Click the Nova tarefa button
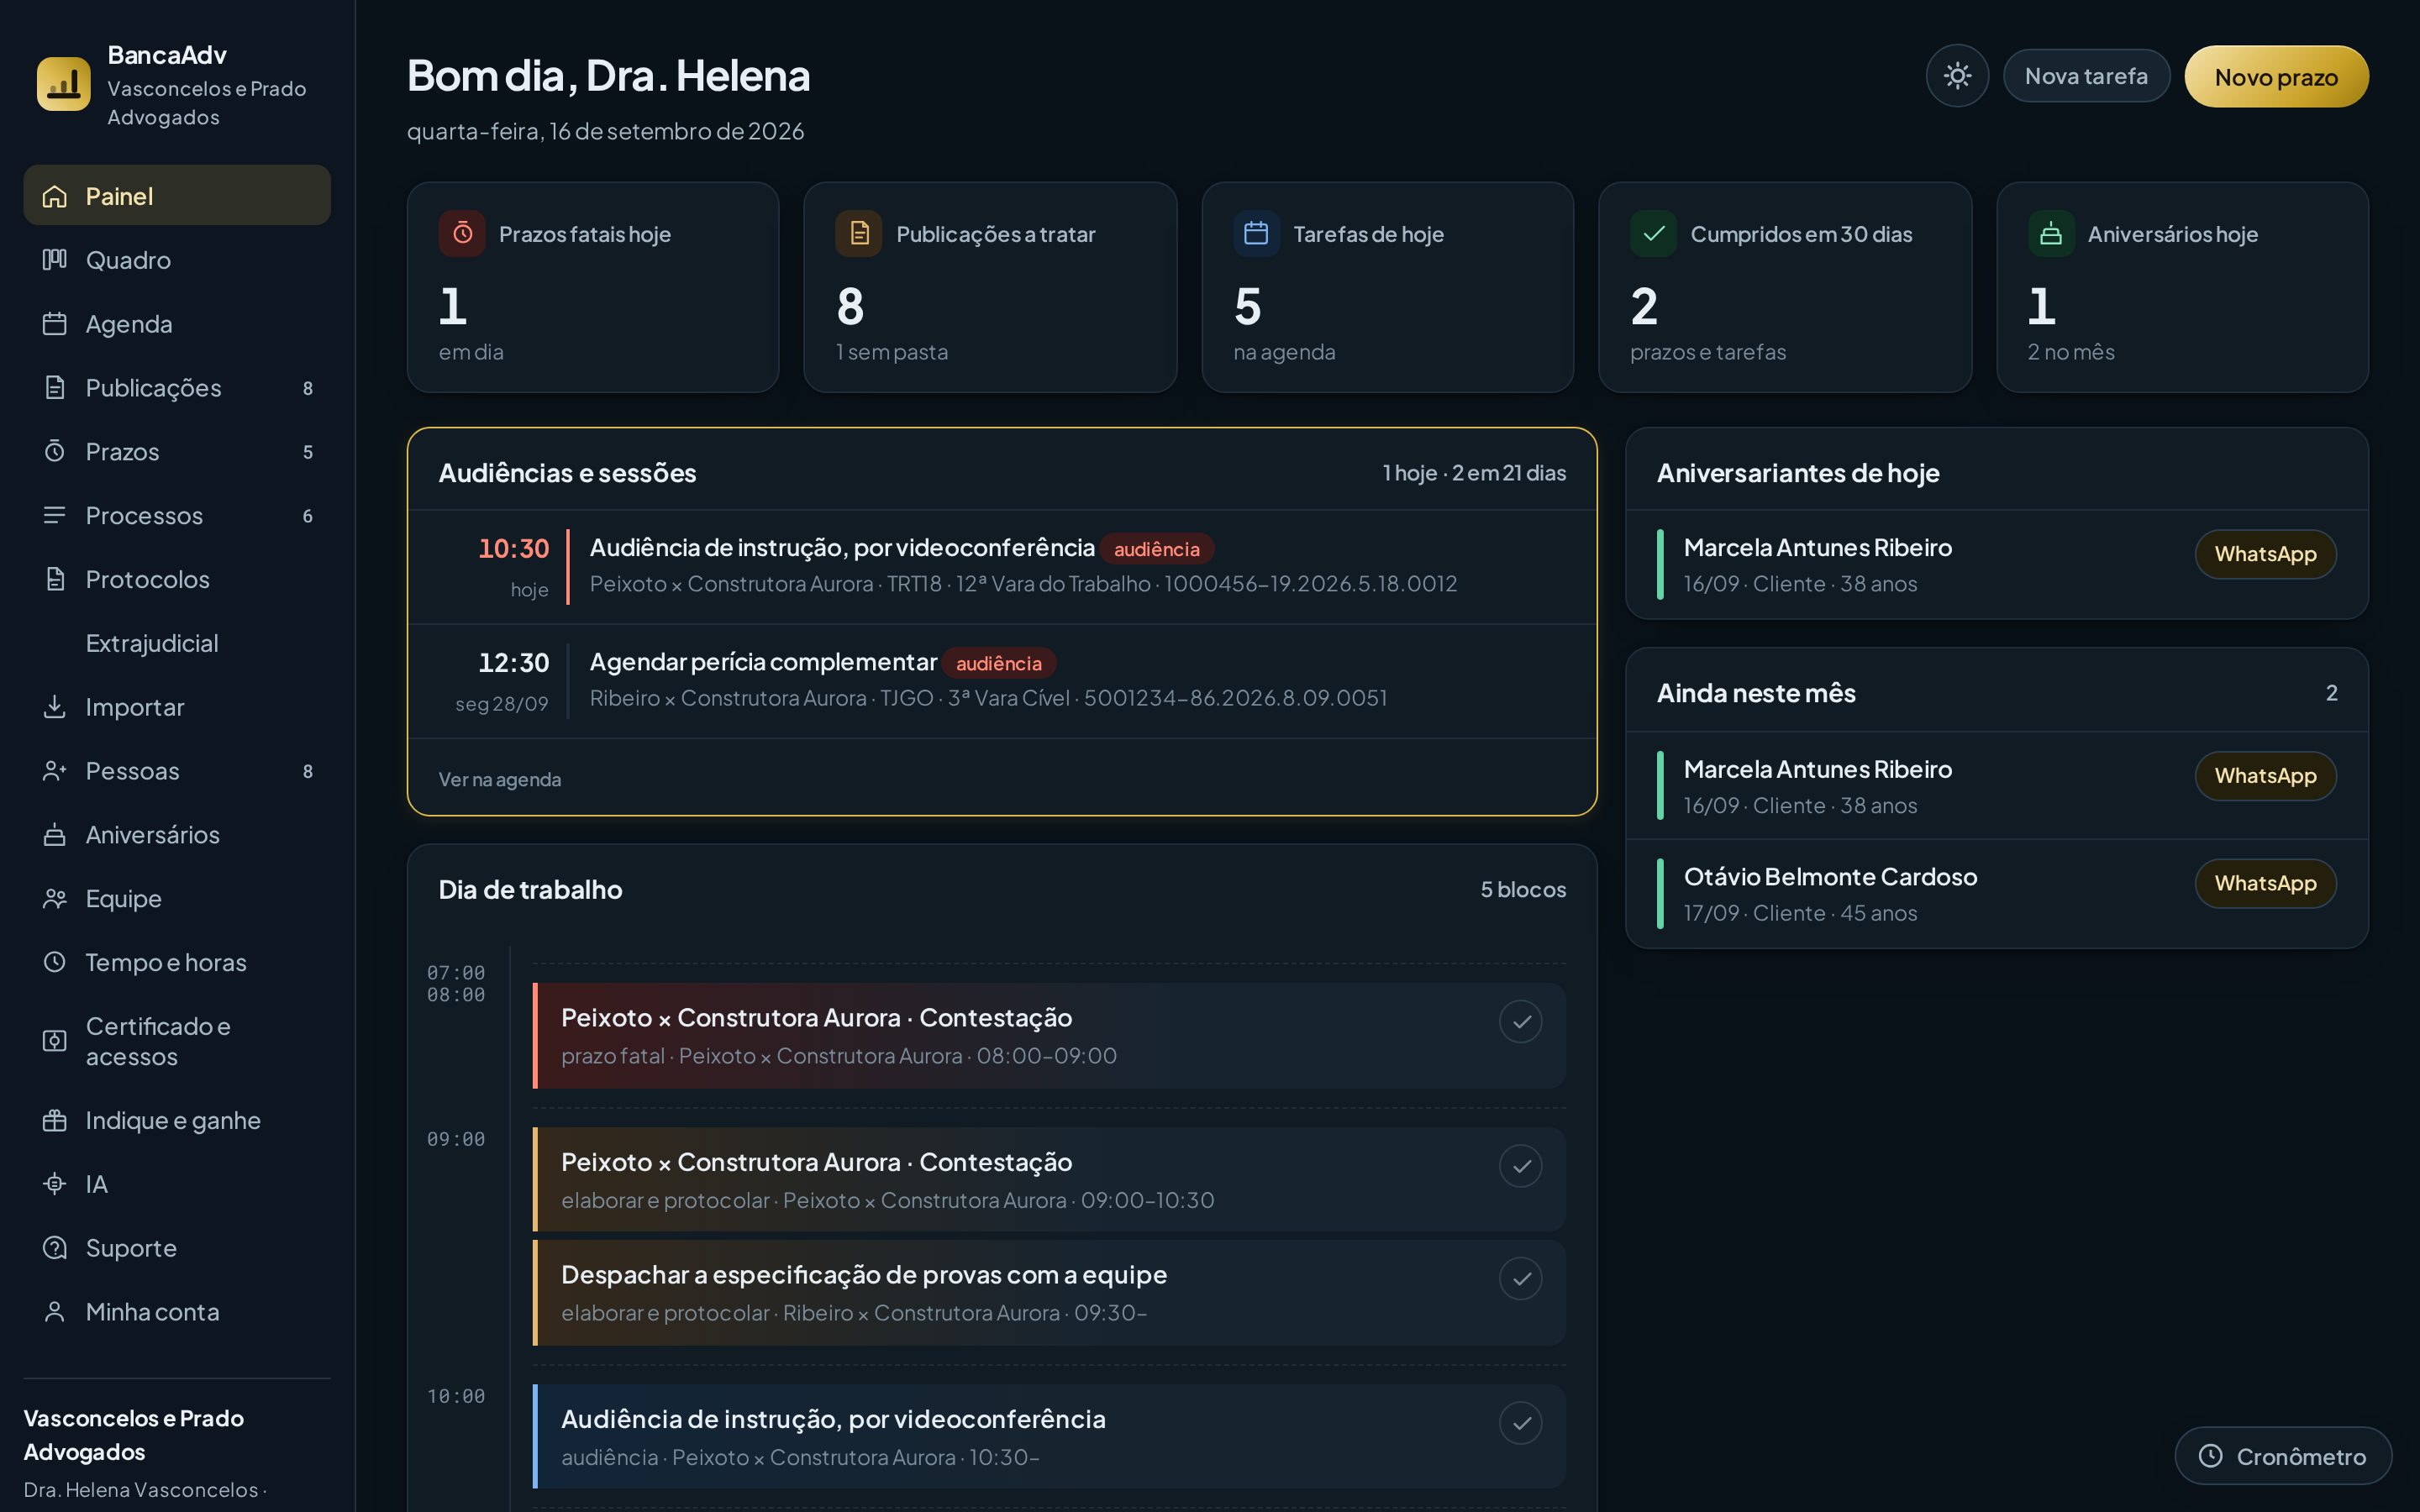This screenshot has height=1512, width=2420. [2086, 76]
